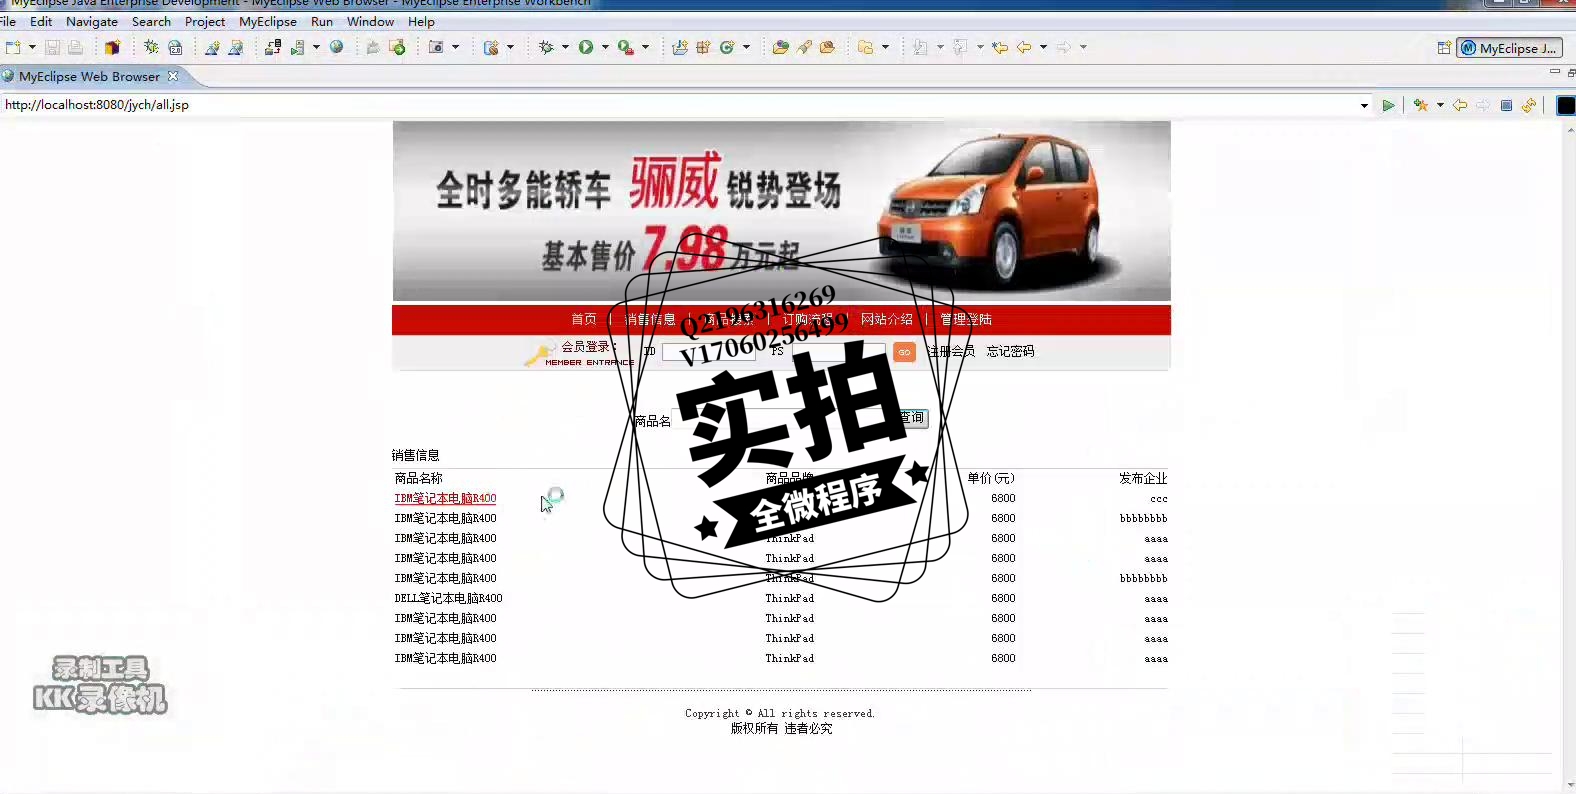
Task: Click the browser add favorite star icon
Action: pyautogui.click(x=1421, y=105)
